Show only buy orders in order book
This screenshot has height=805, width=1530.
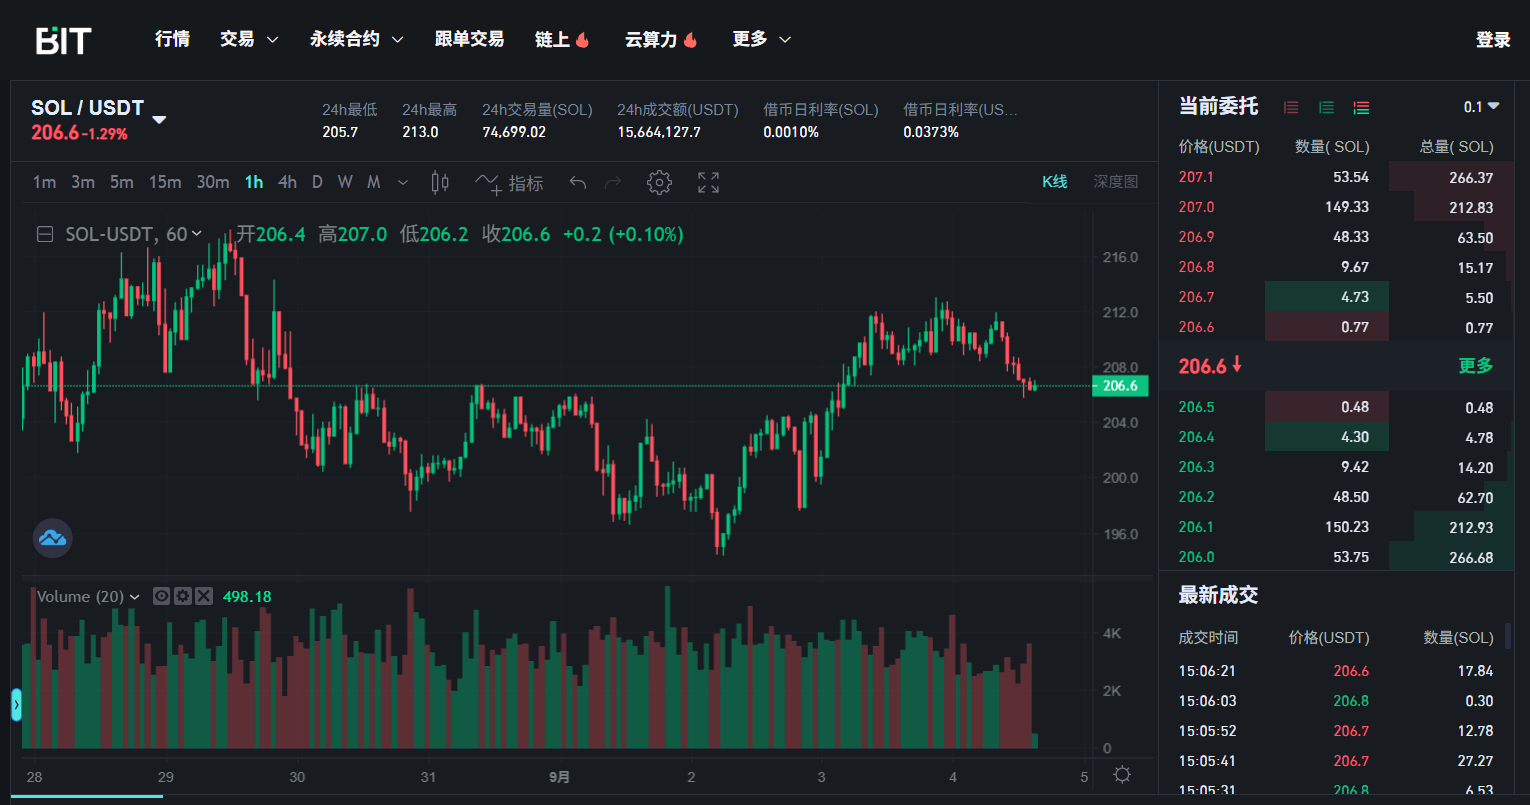(1326, 107)
